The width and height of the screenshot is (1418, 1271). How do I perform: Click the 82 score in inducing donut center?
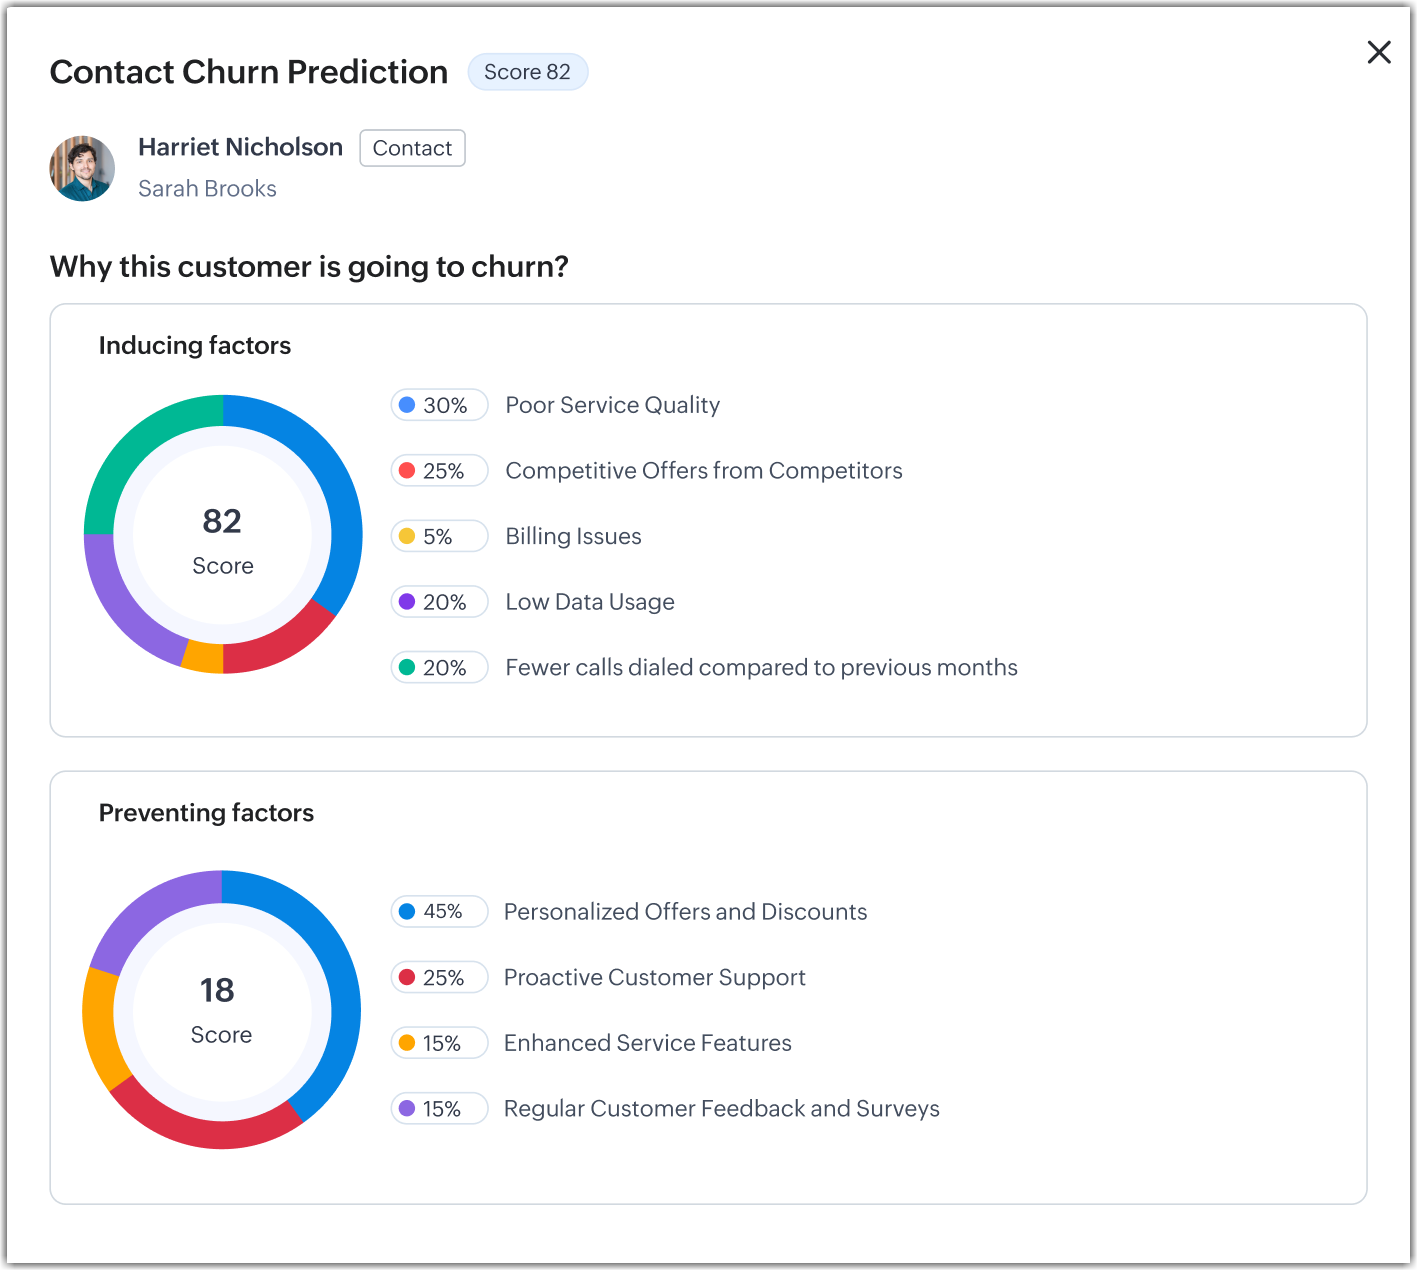222,522
